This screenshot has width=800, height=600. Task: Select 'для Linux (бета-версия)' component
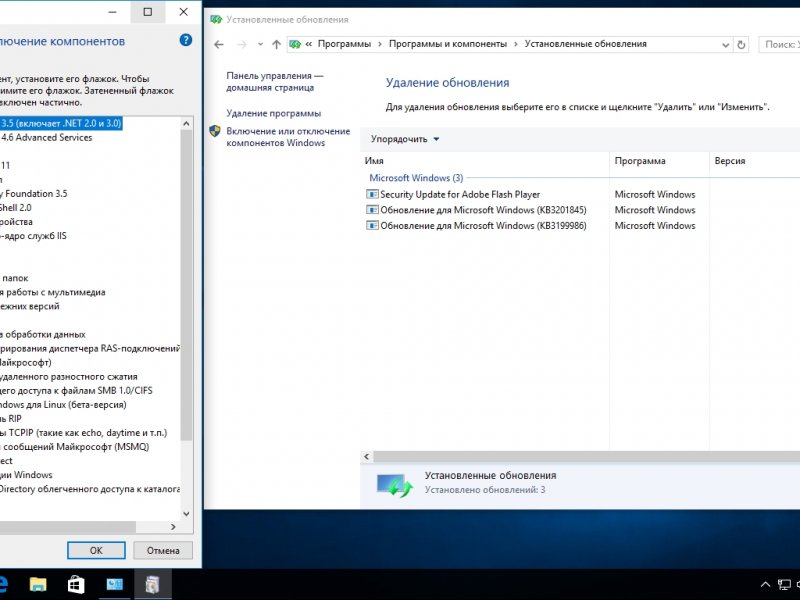click(63, 405)
